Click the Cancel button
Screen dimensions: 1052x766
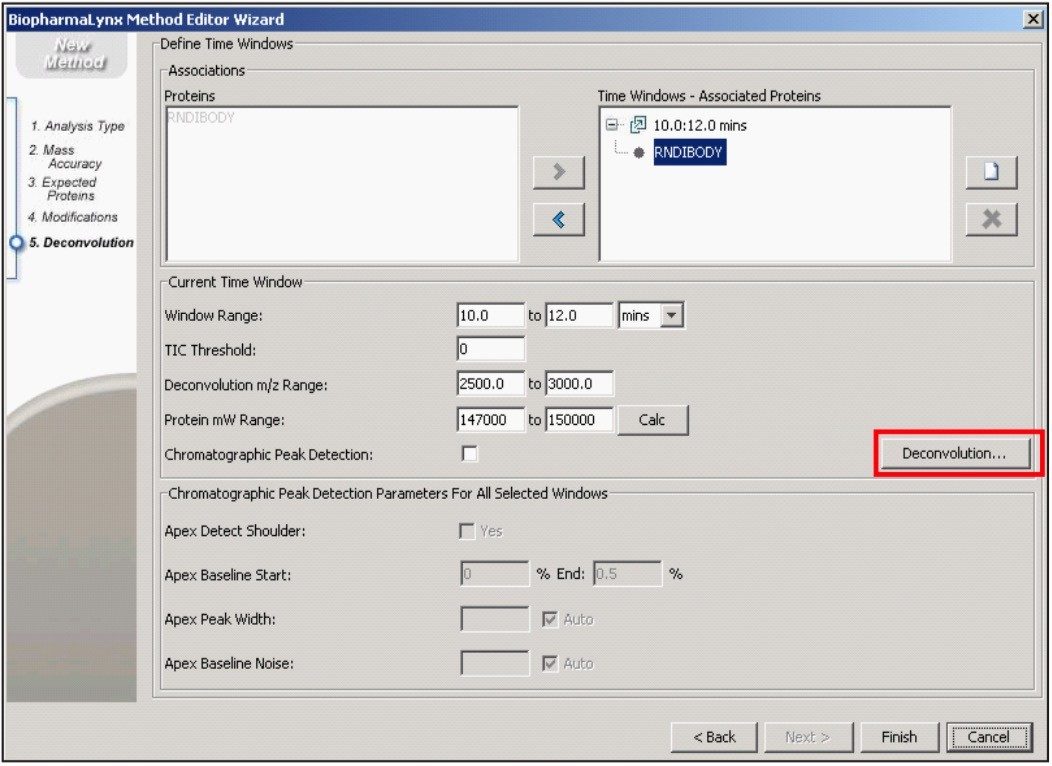989,737
